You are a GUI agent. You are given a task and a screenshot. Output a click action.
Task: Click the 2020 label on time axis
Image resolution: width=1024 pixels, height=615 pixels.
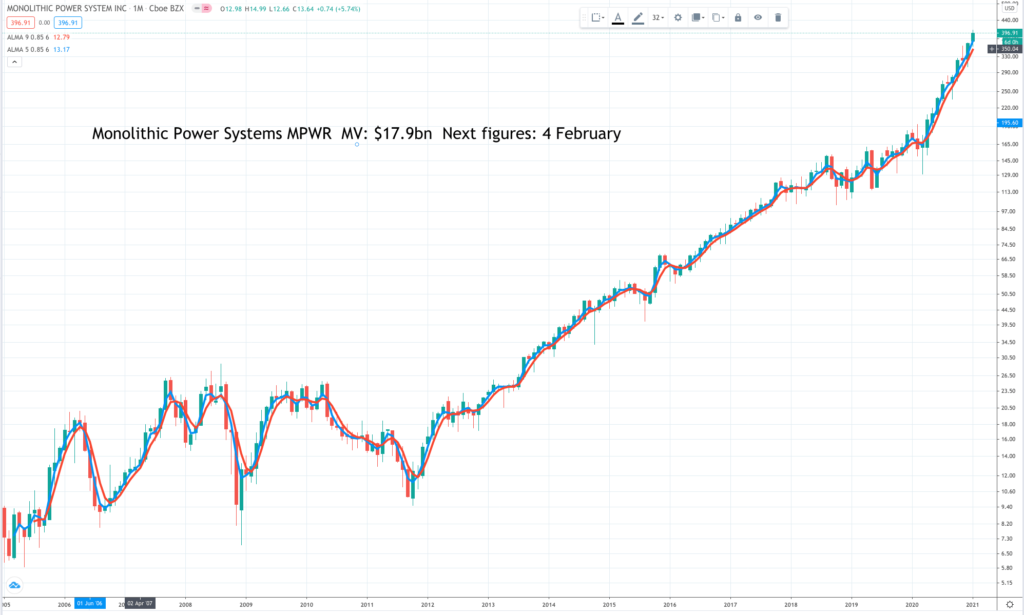coord(912,605)
